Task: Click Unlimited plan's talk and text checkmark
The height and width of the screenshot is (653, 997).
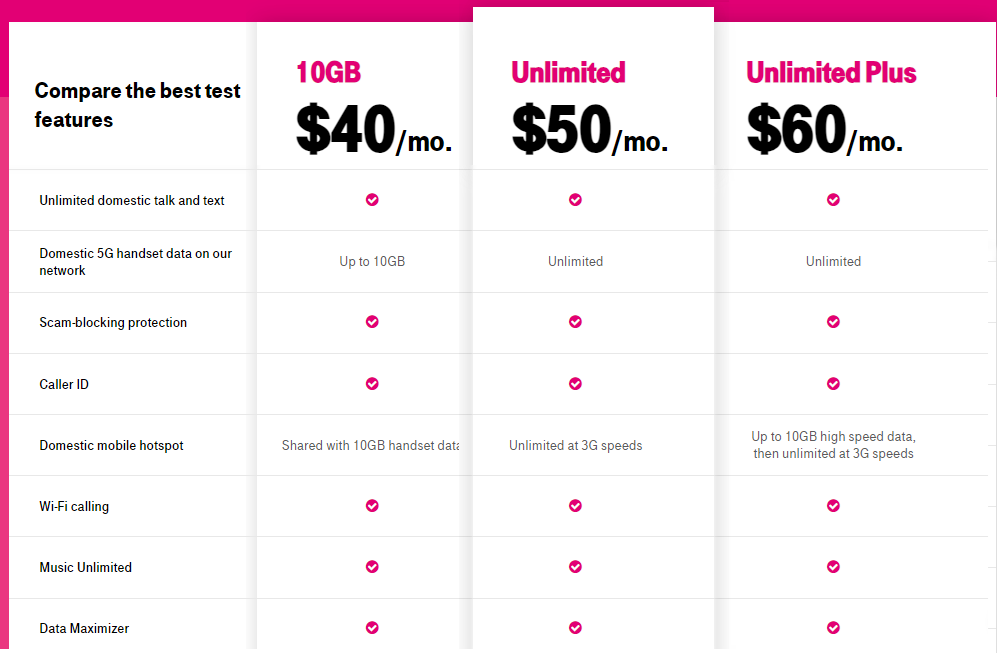Action: [575, 200]
